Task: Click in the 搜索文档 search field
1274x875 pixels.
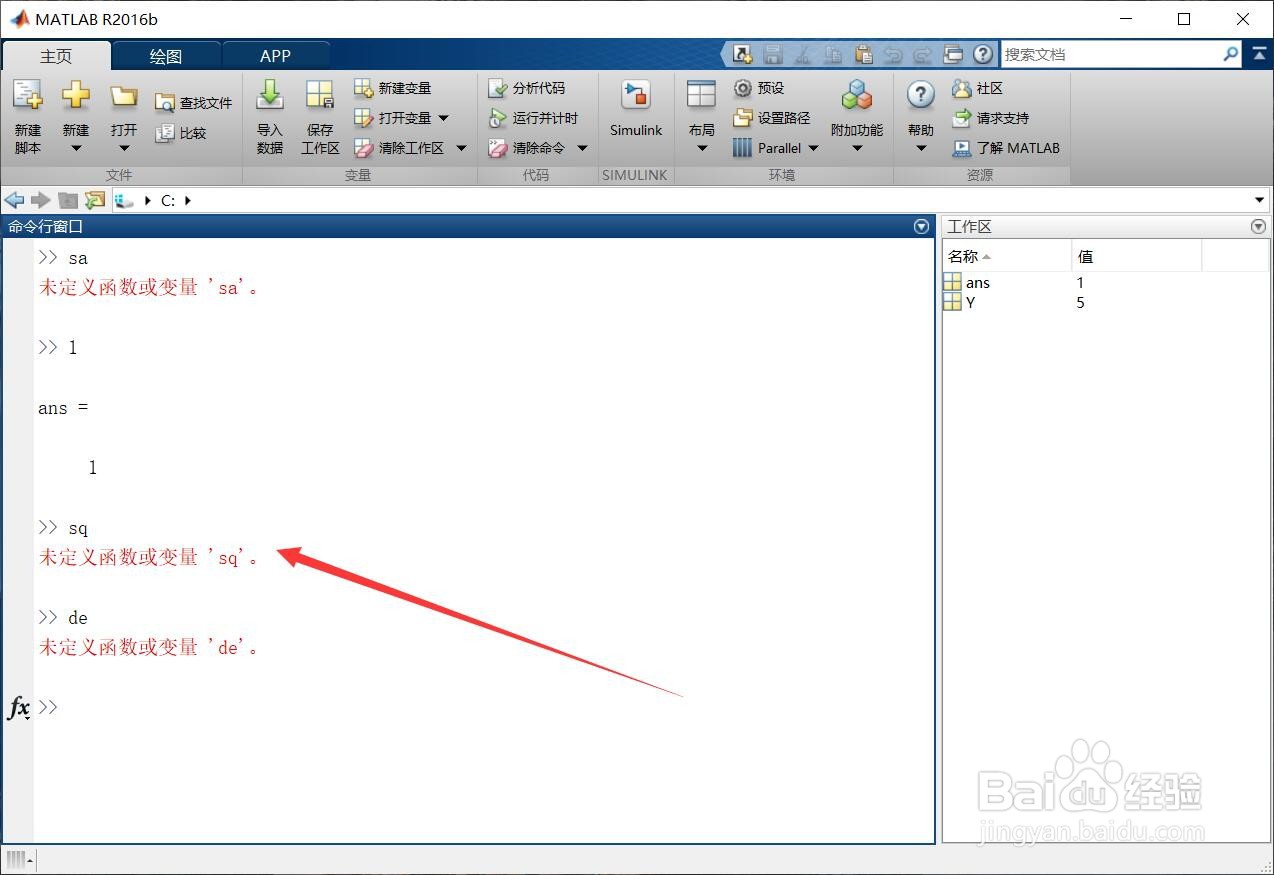Action: coord(1110,54)
